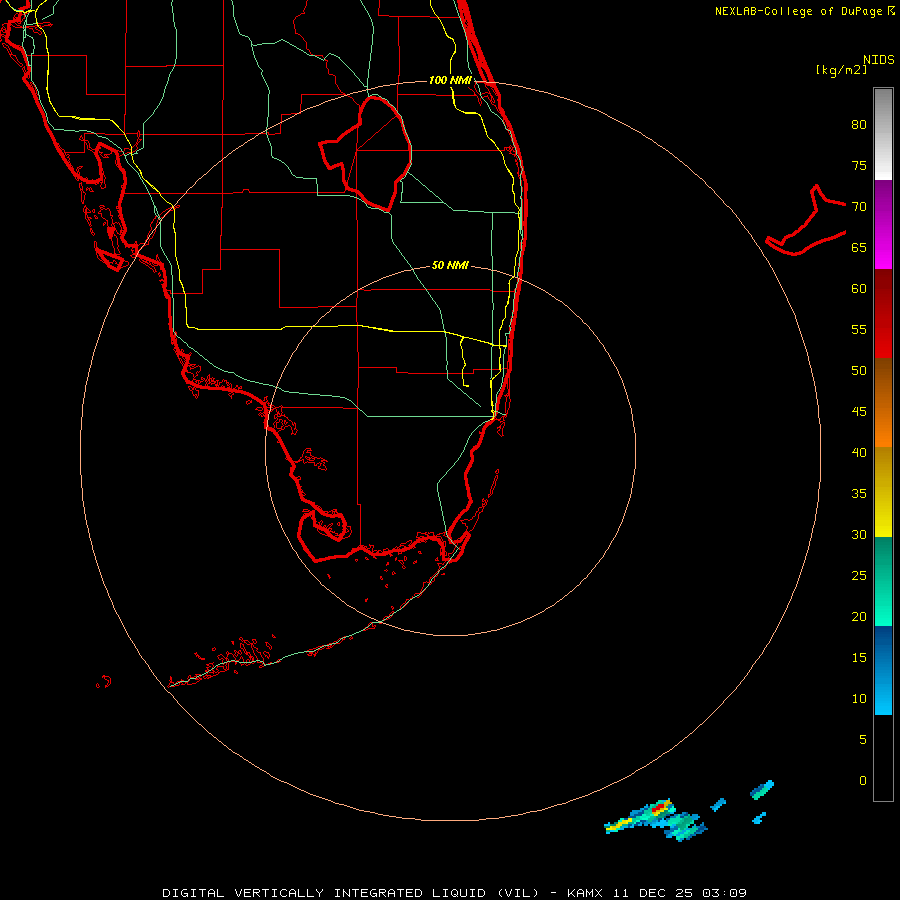Pick the magenta-purple segment of the color bar
Viewport: 900px width, 900px height.
883,224
